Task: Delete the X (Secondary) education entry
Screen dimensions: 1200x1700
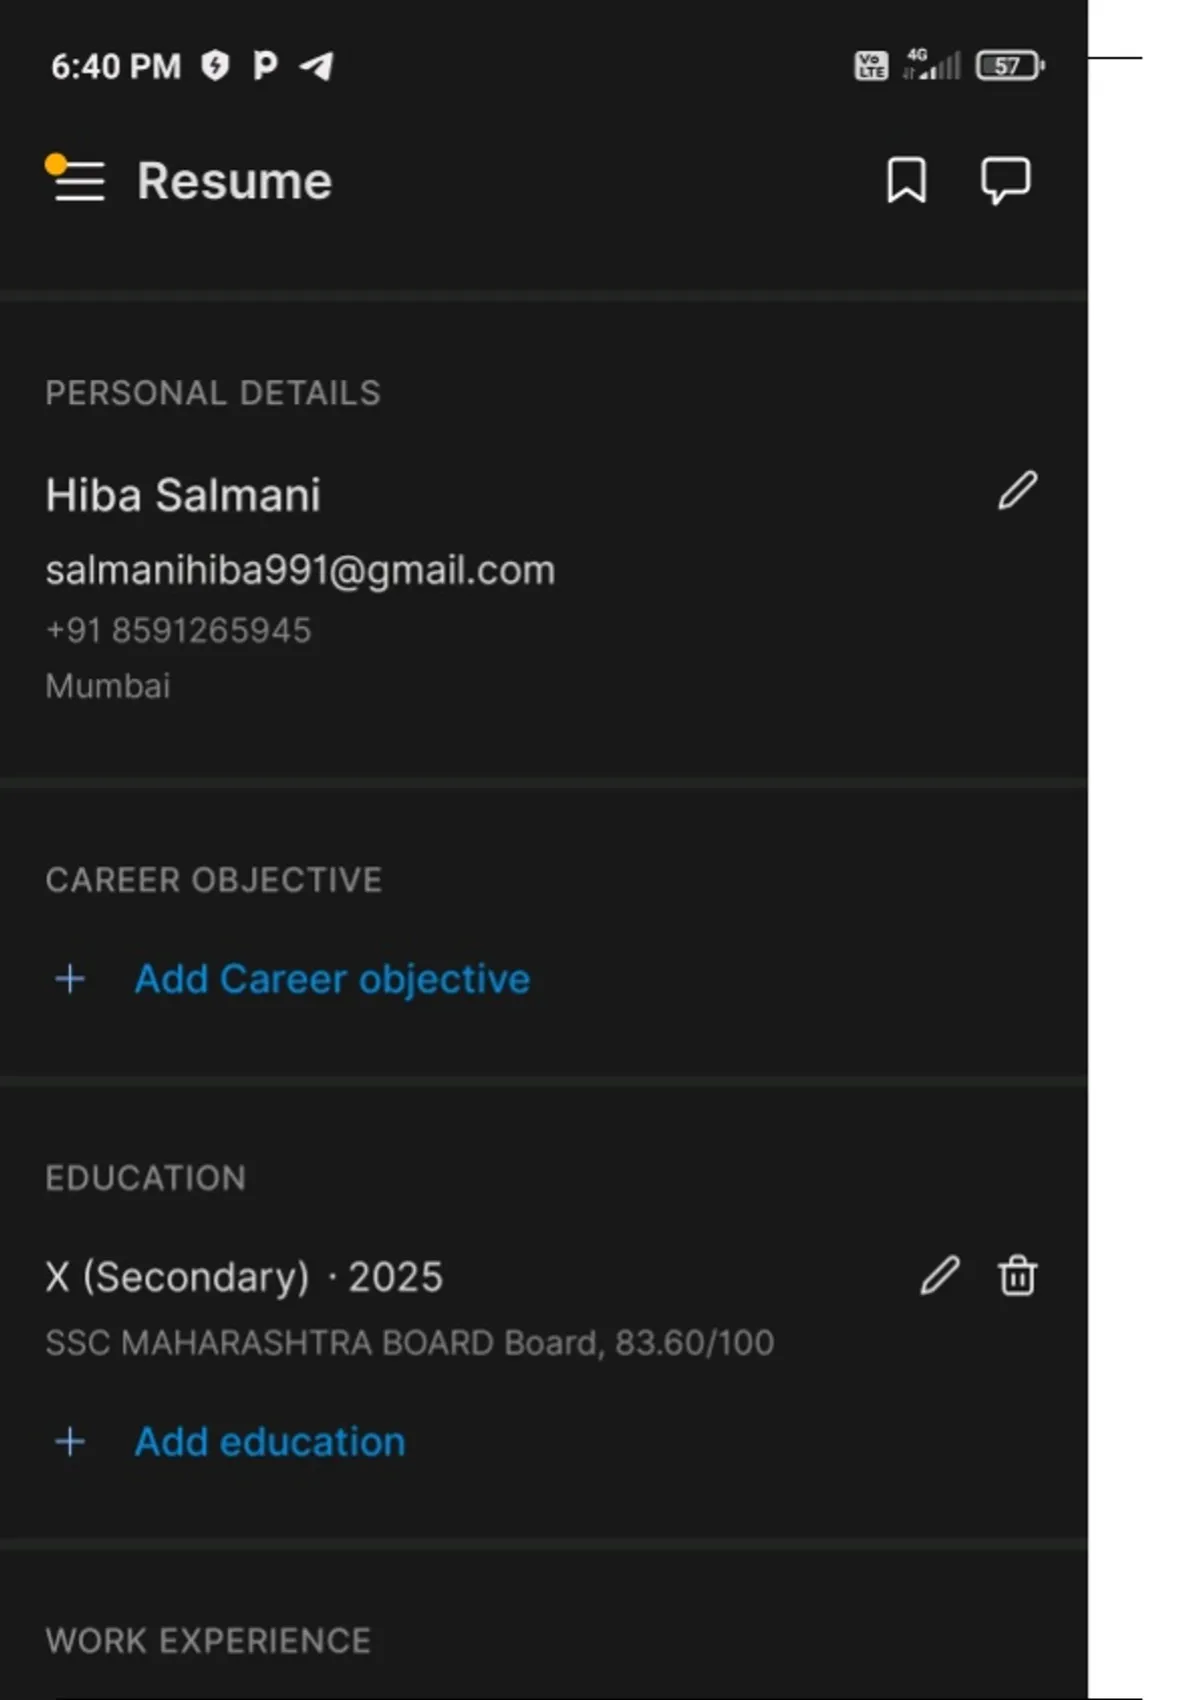Action: click(x=1017, y=1276)
